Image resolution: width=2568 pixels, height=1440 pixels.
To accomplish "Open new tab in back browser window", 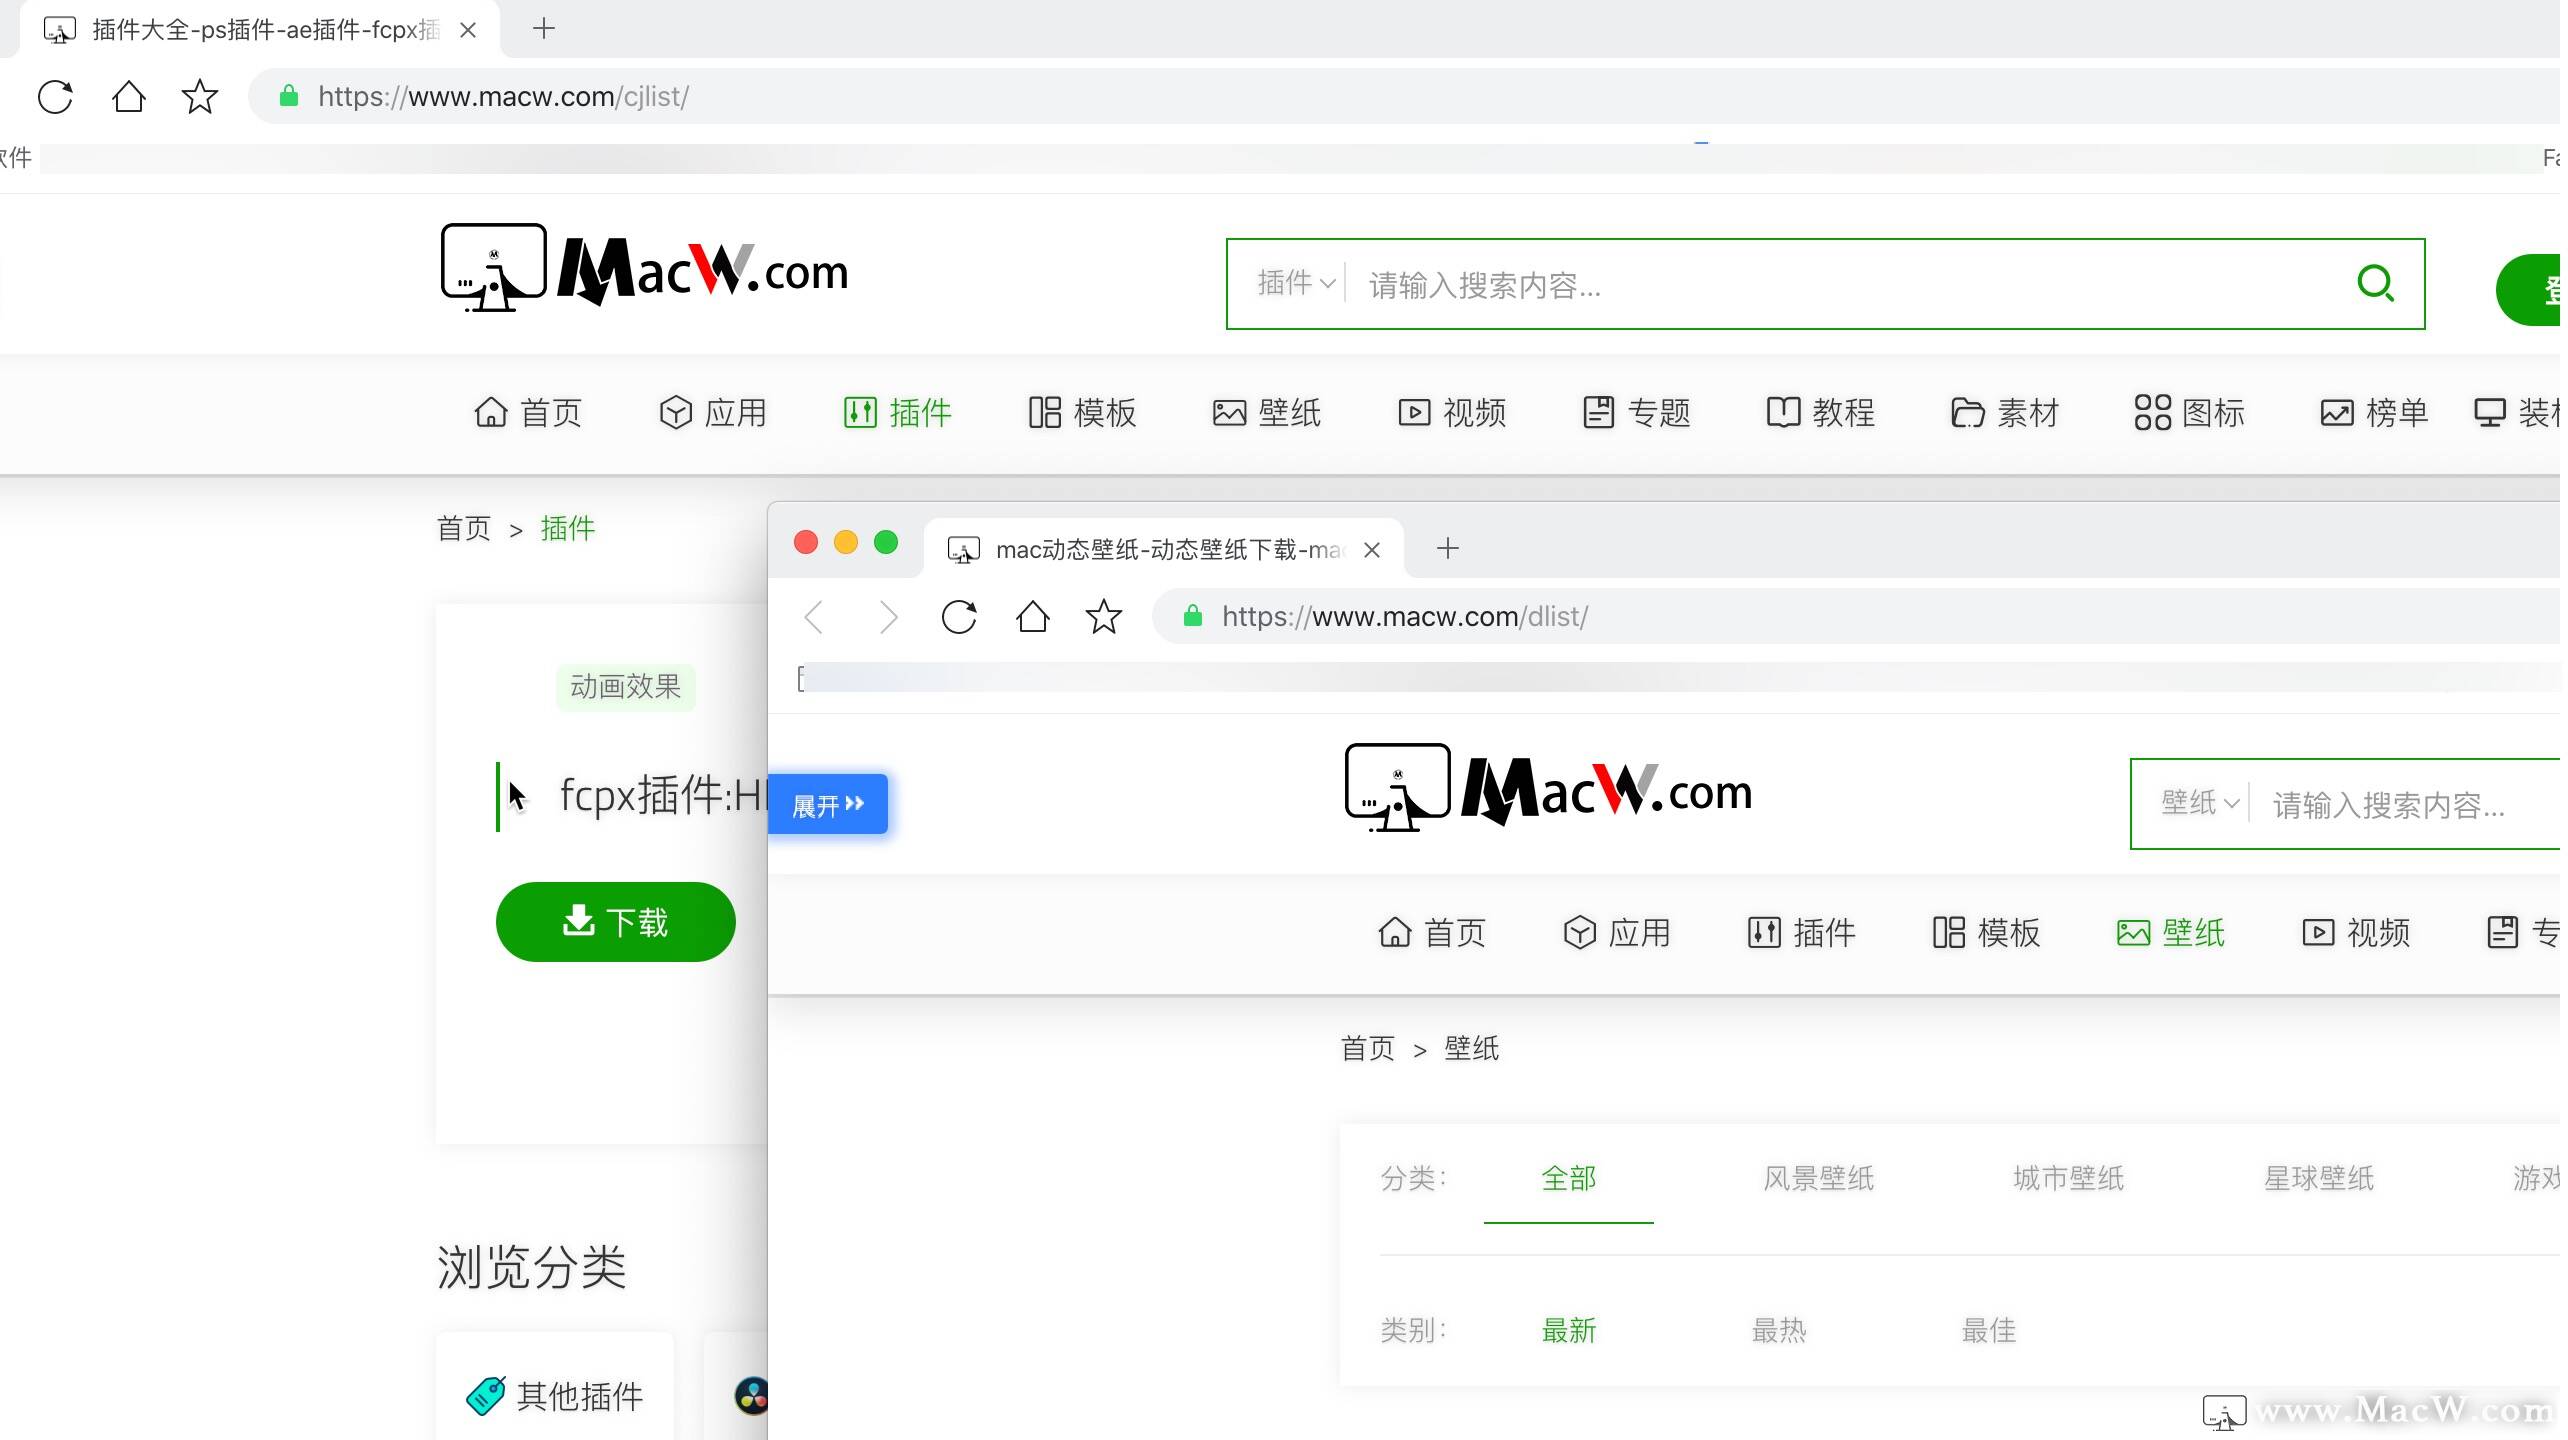I will (x=544, y=29).
